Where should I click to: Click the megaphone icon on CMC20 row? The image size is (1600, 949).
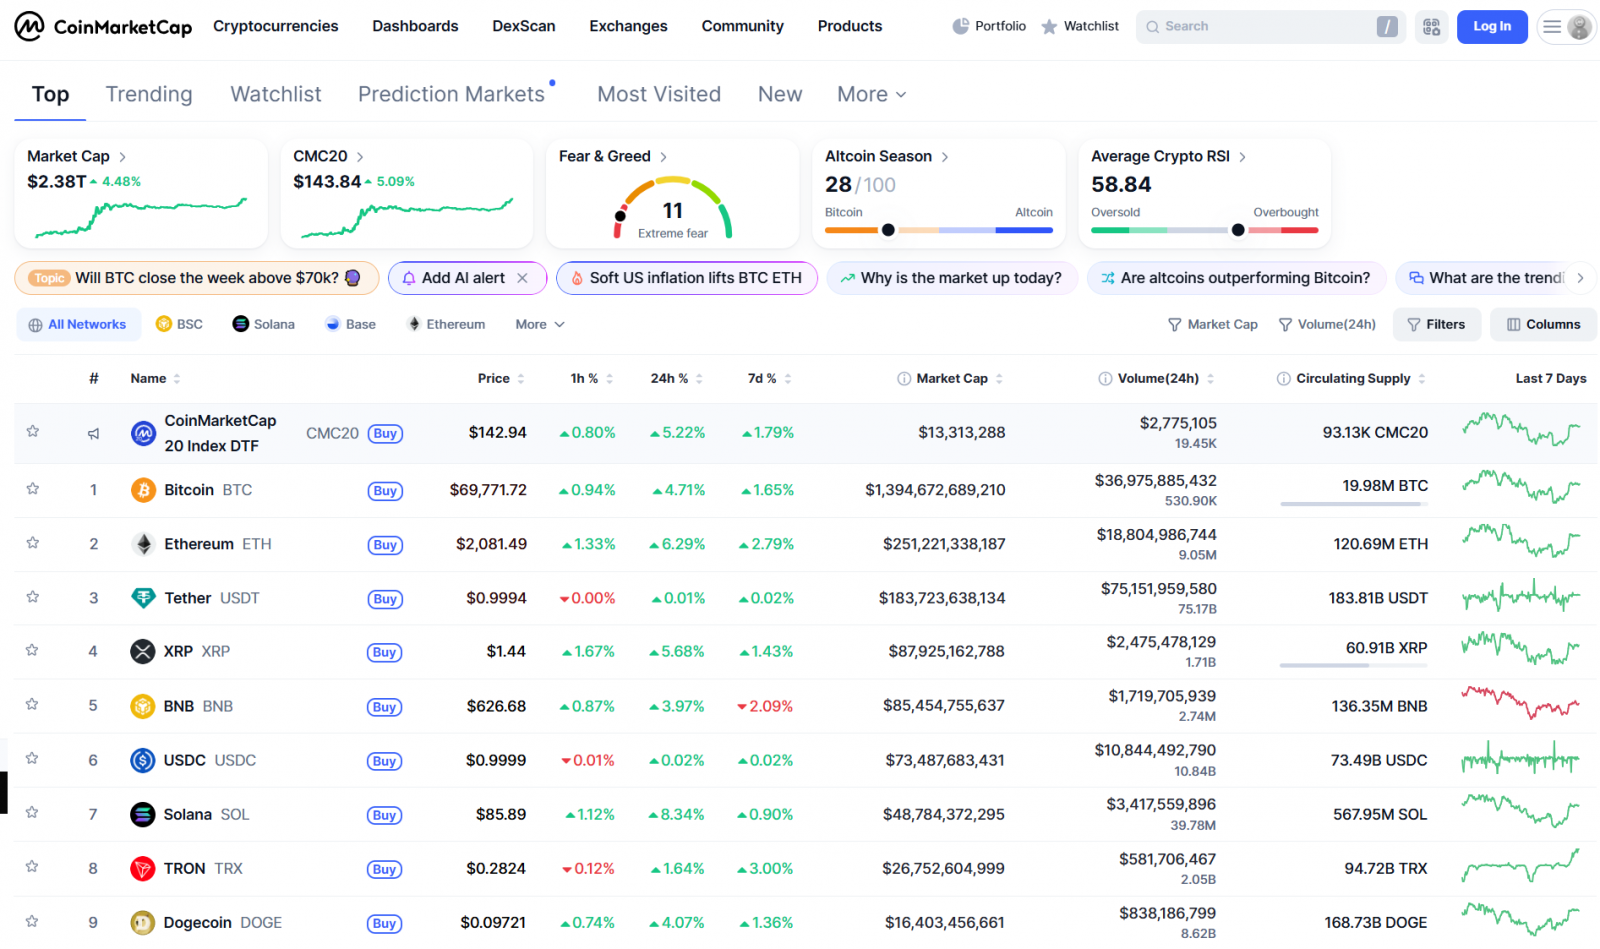coord(93,433)
